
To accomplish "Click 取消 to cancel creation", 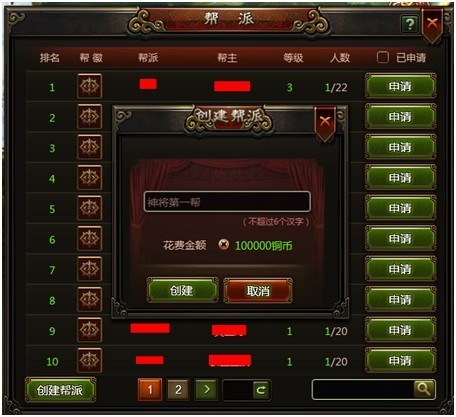I will [258, 291].
